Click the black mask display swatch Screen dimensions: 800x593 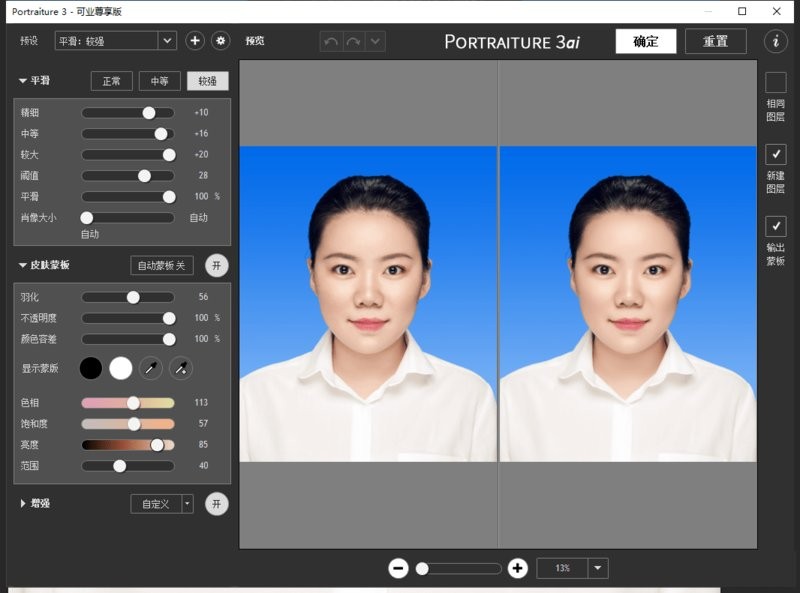click(91, 368)
